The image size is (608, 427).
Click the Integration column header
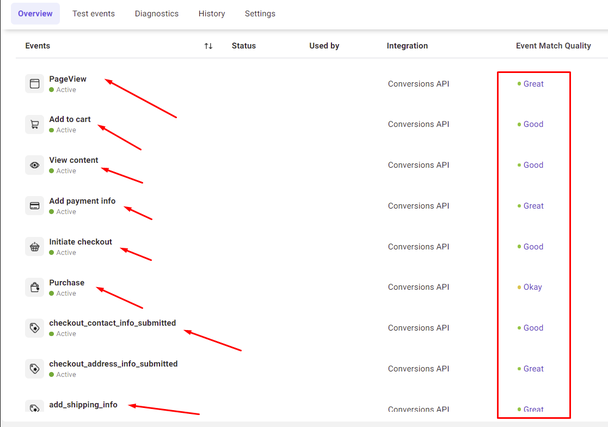coord(407,46)
